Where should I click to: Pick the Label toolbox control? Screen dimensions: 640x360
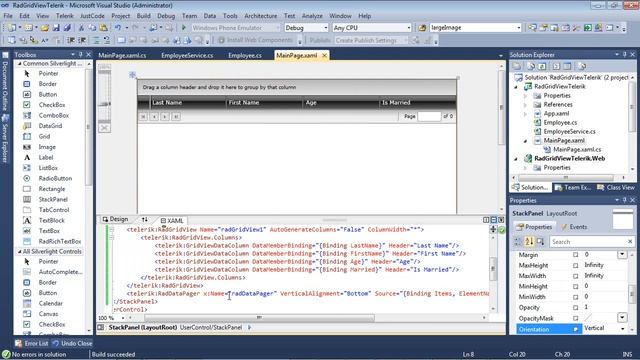46,158
